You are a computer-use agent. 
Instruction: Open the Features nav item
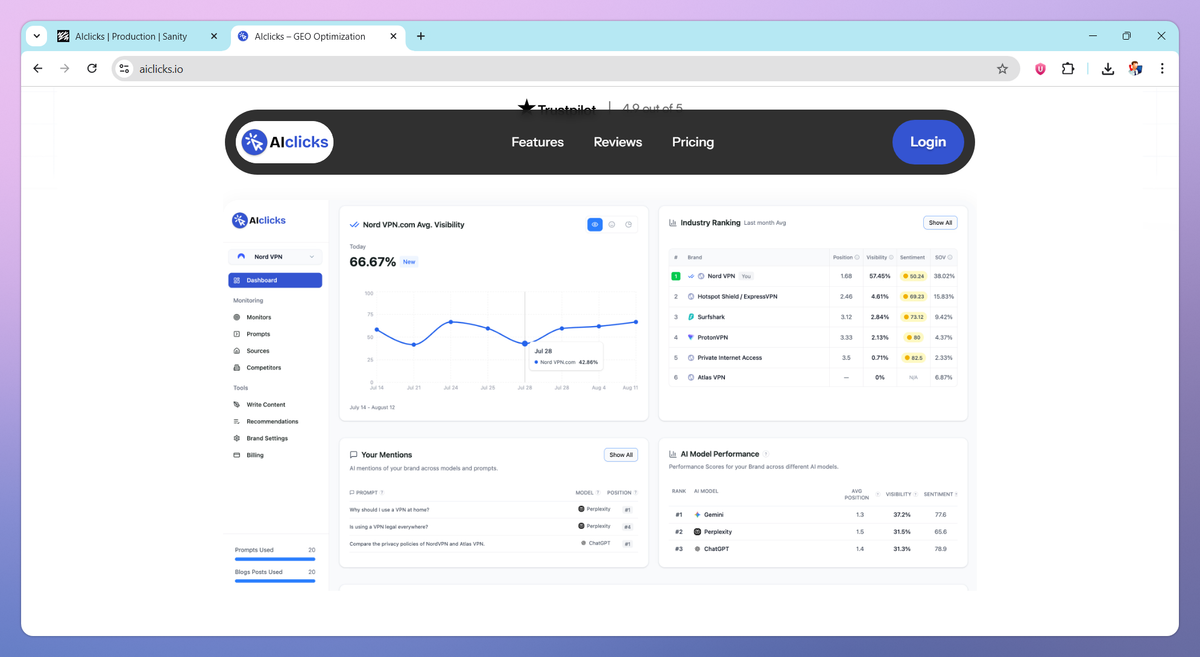coord(538,142)
